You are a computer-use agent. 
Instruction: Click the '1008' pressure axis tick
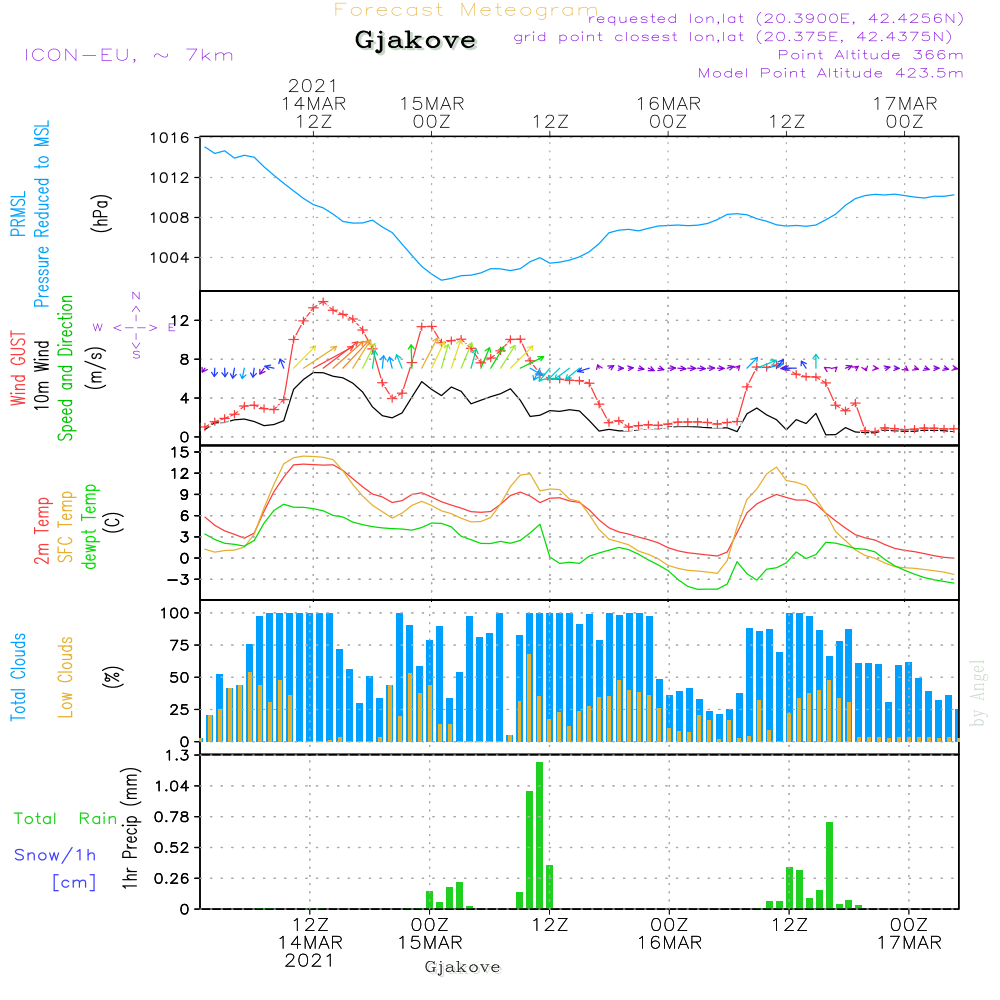coord(170,218)
